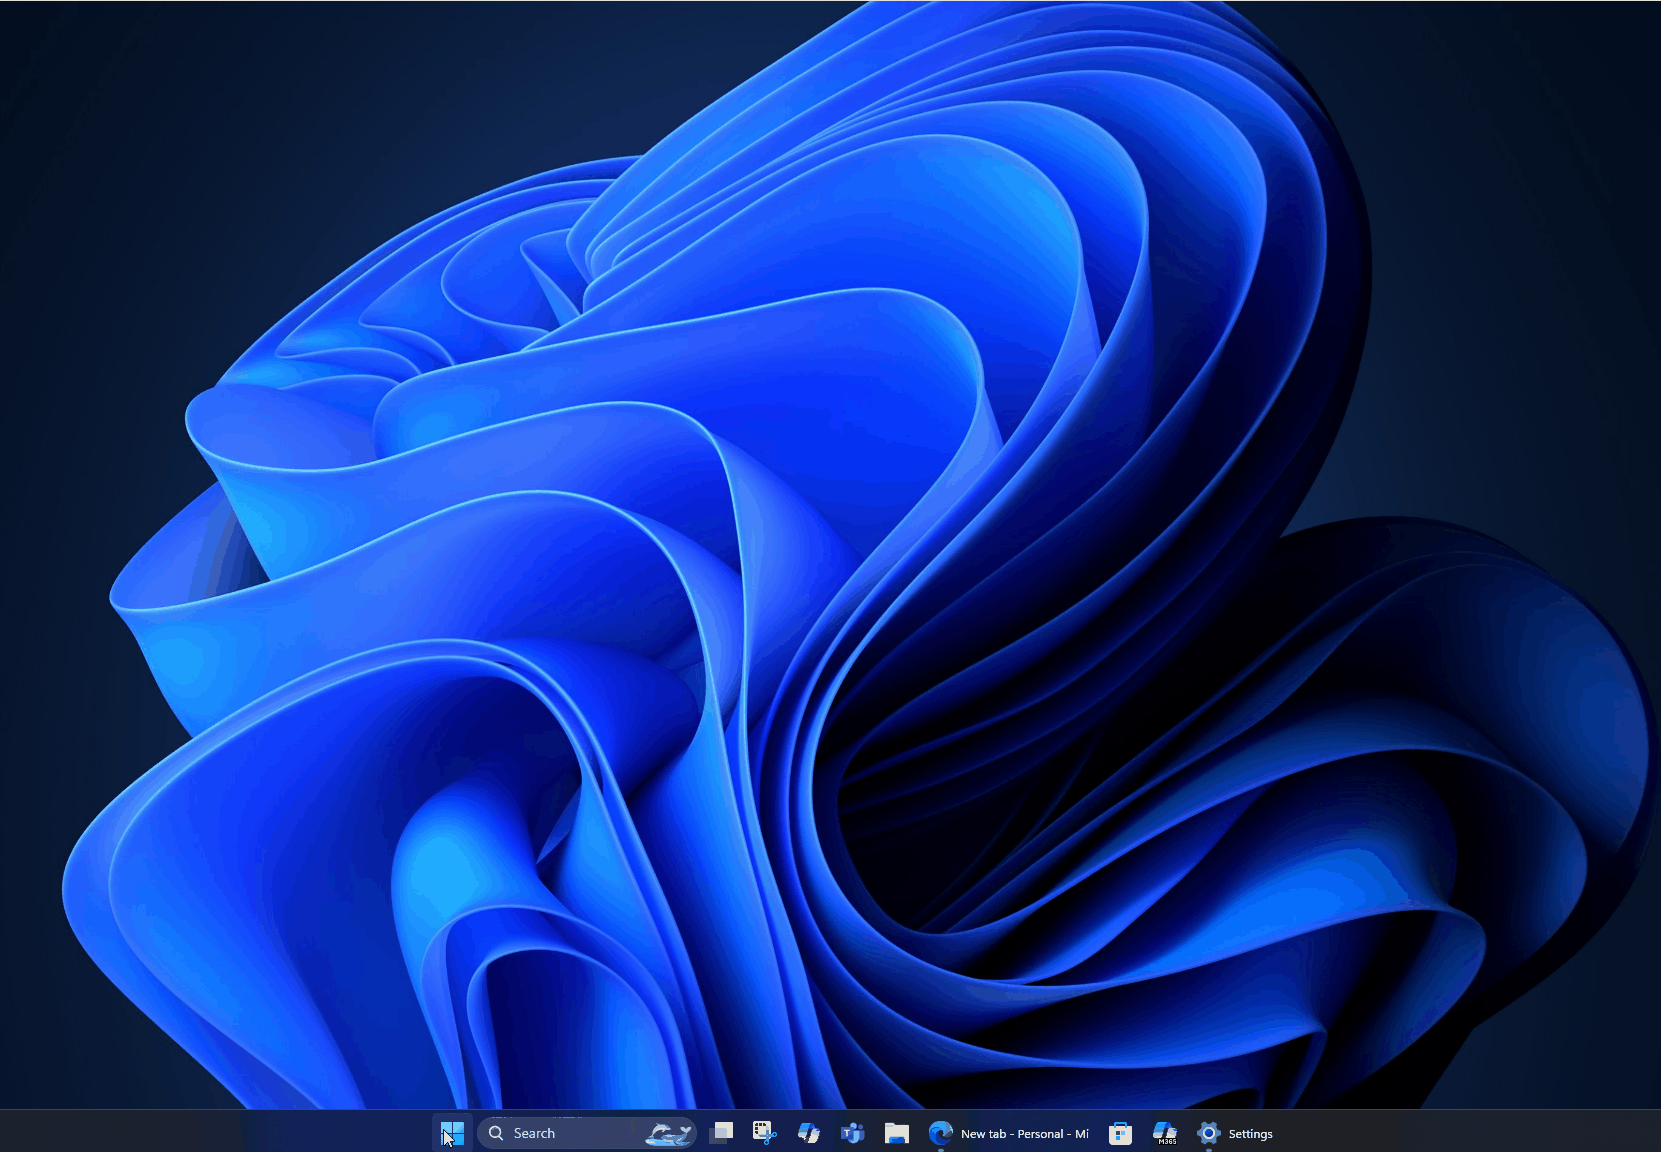Open File Explorer
The height and width of the screenshot is (1152, 1661).
click(x=898, y=1133)
